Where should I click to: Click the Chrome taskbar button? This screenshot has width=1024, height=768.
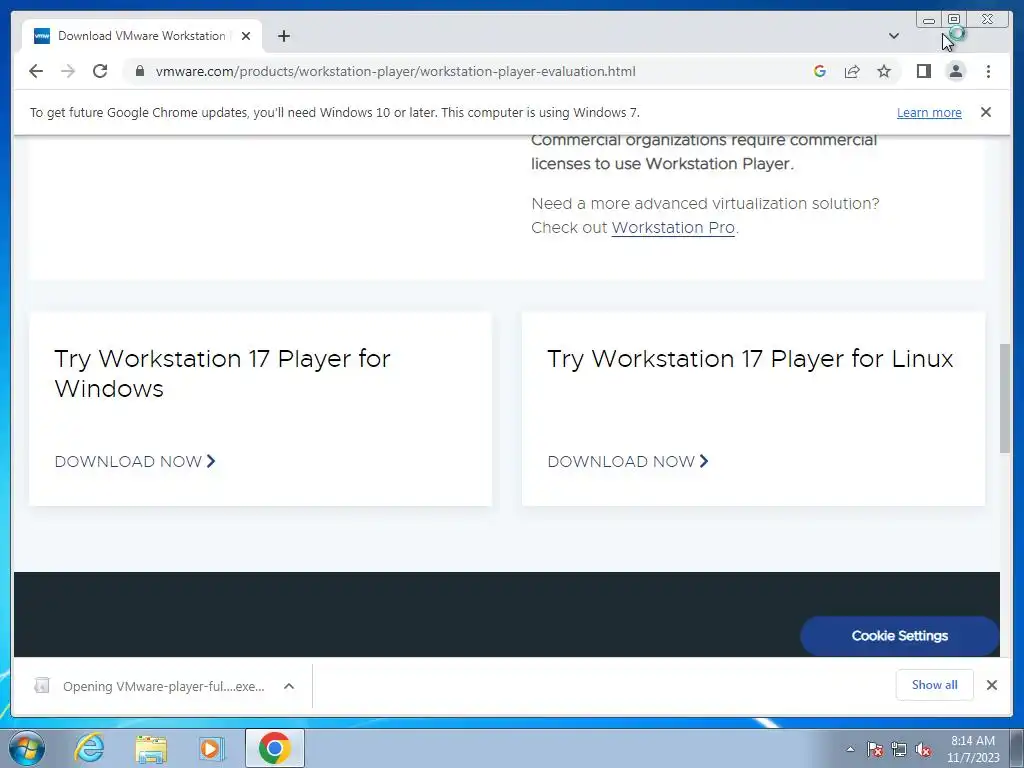(274, 748)
